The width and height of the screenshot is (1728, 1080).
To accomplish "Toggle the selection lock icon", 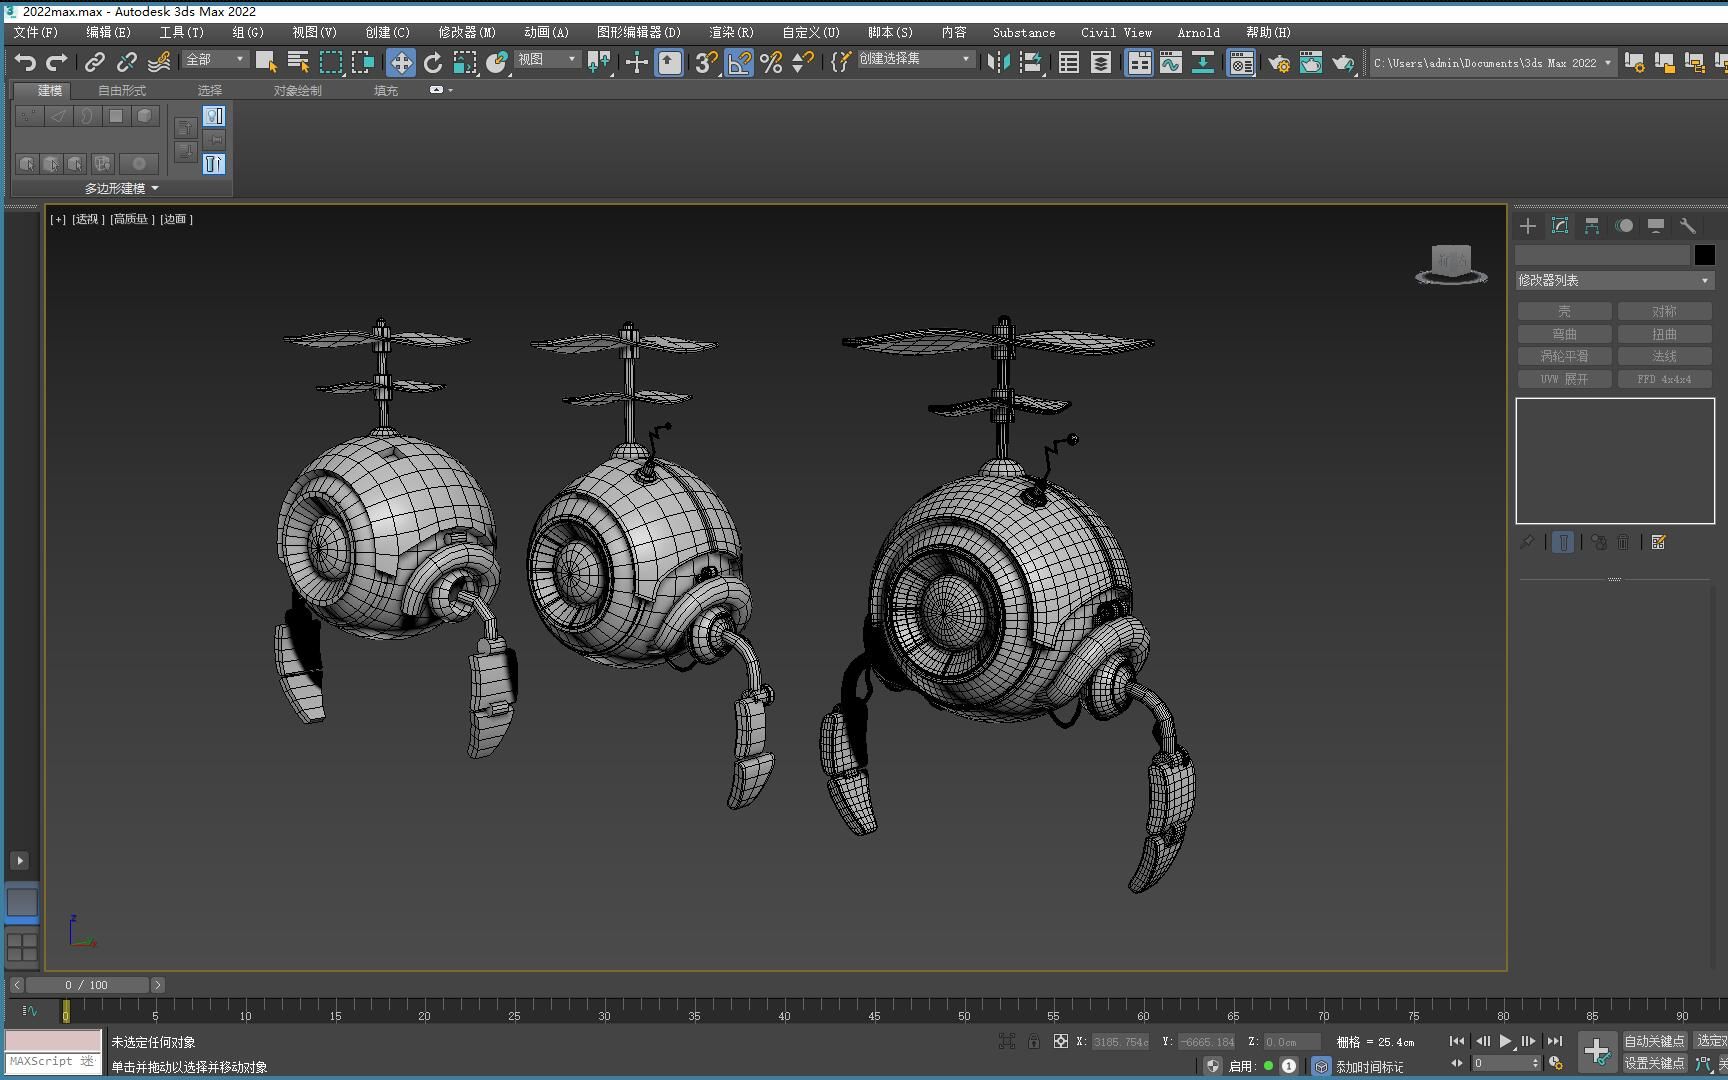I will click(1034, 1041).
